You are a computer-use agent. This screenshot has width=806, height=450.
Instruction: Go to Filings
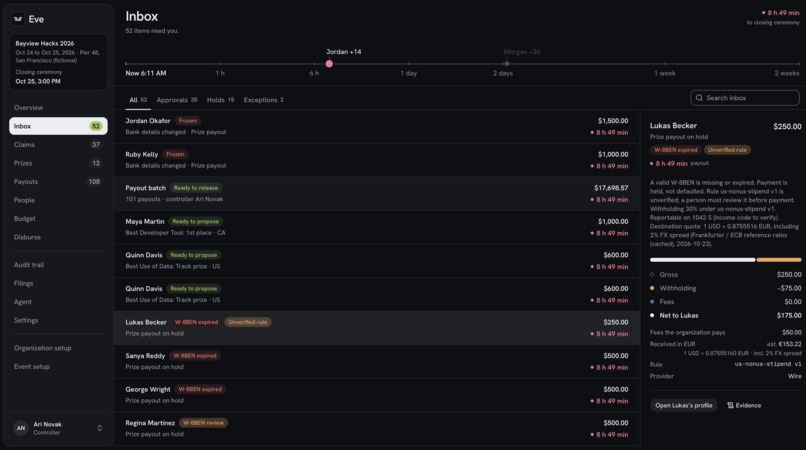(x=58, y=283)
